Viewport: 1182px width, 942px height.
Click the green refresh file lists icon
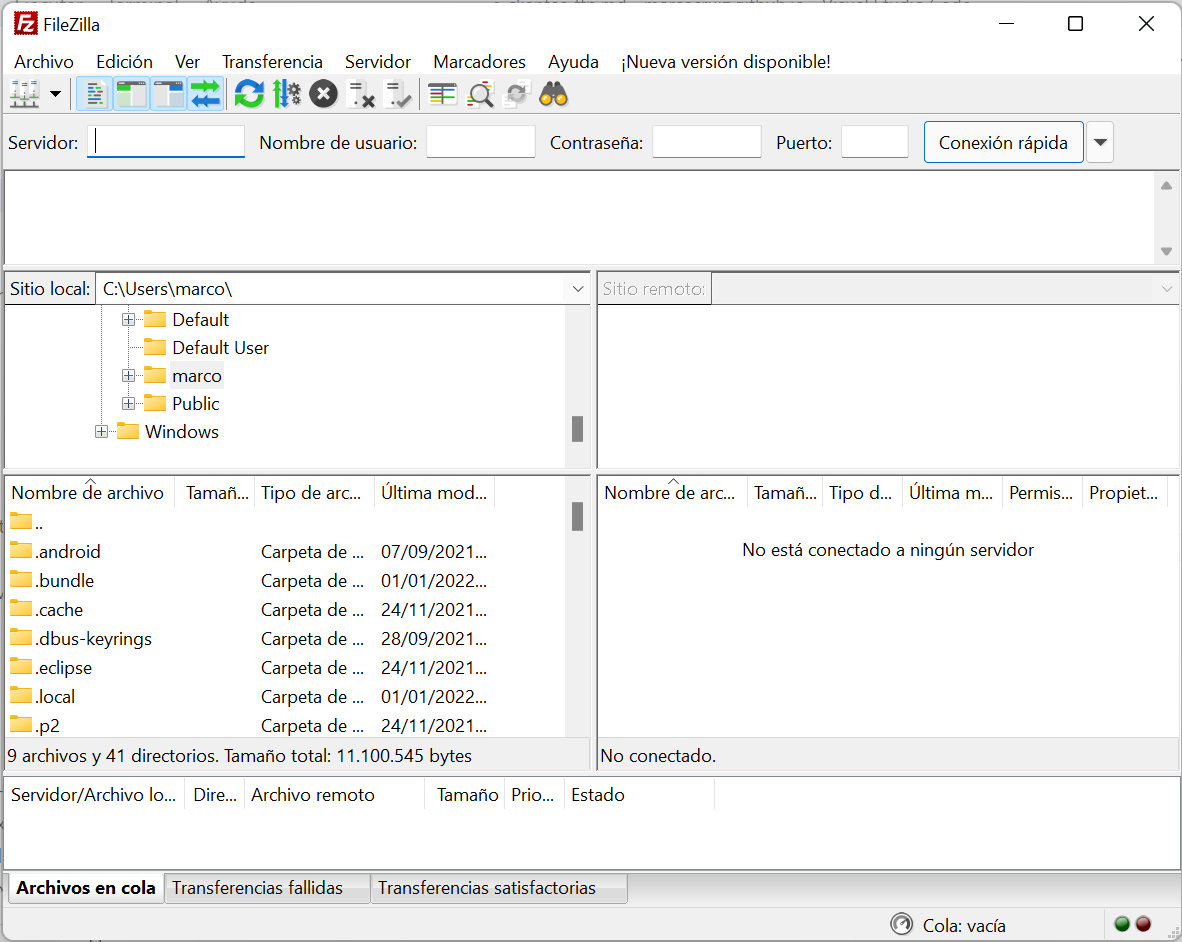click(249, 94)
